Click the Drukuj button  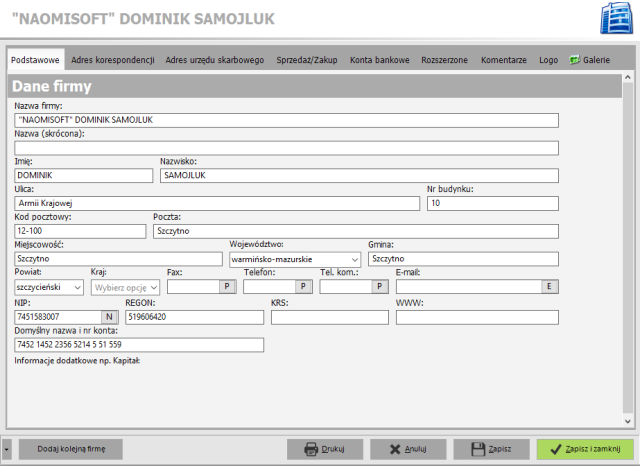pyautogui.click(x=325, y=449)
